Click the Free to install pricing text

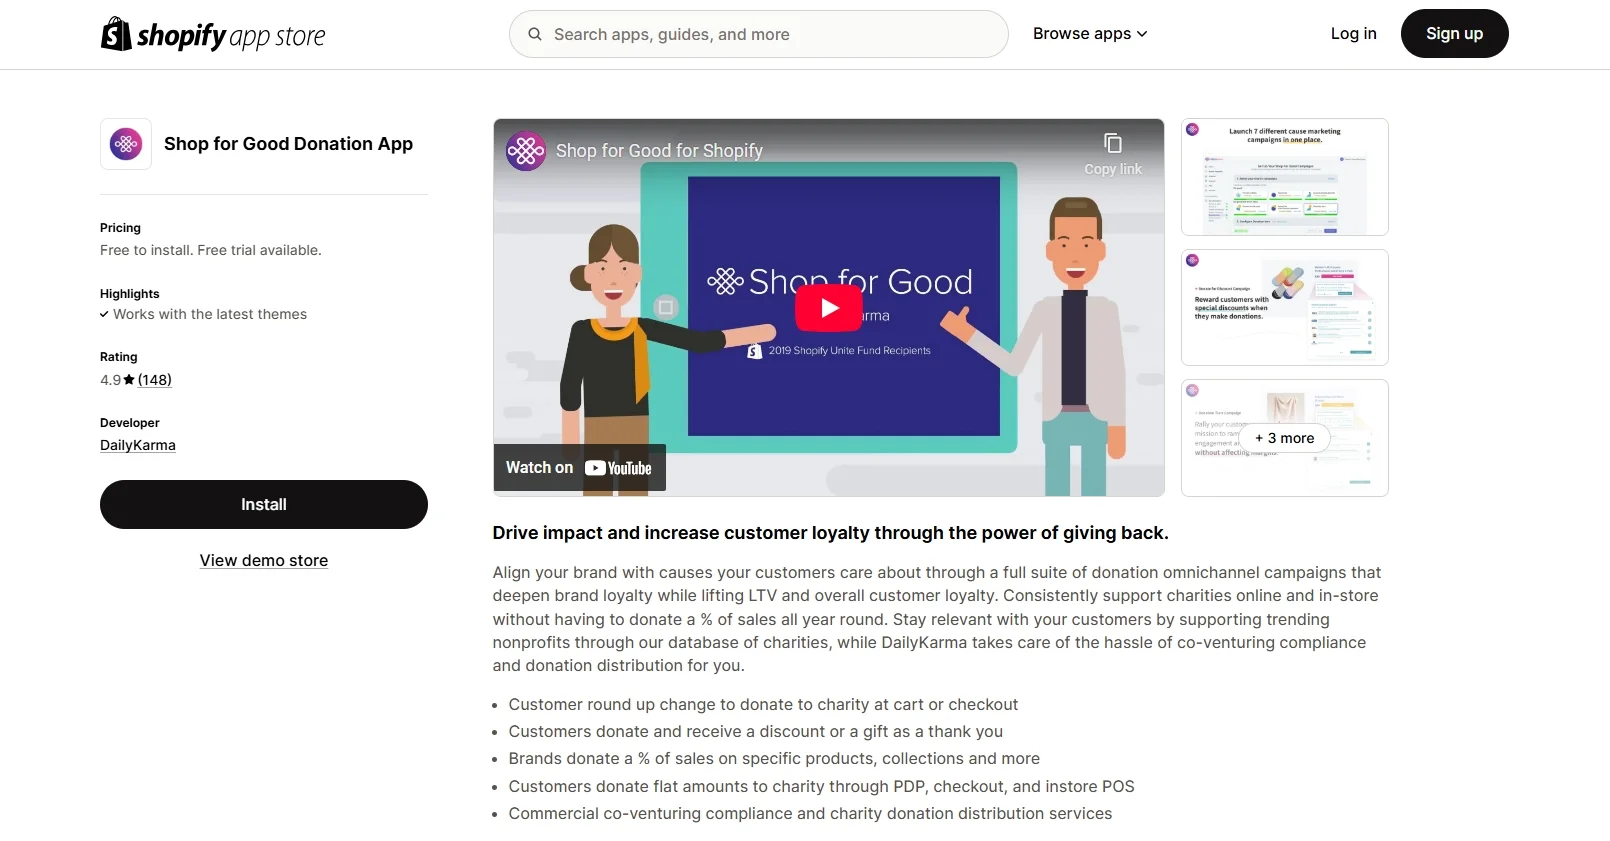click(x=211, y=250)
